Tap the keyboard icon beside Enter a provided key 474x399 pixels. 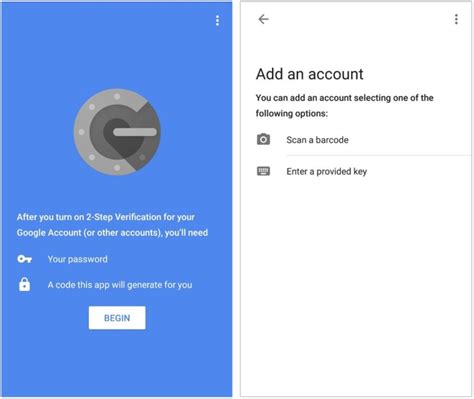263,171
